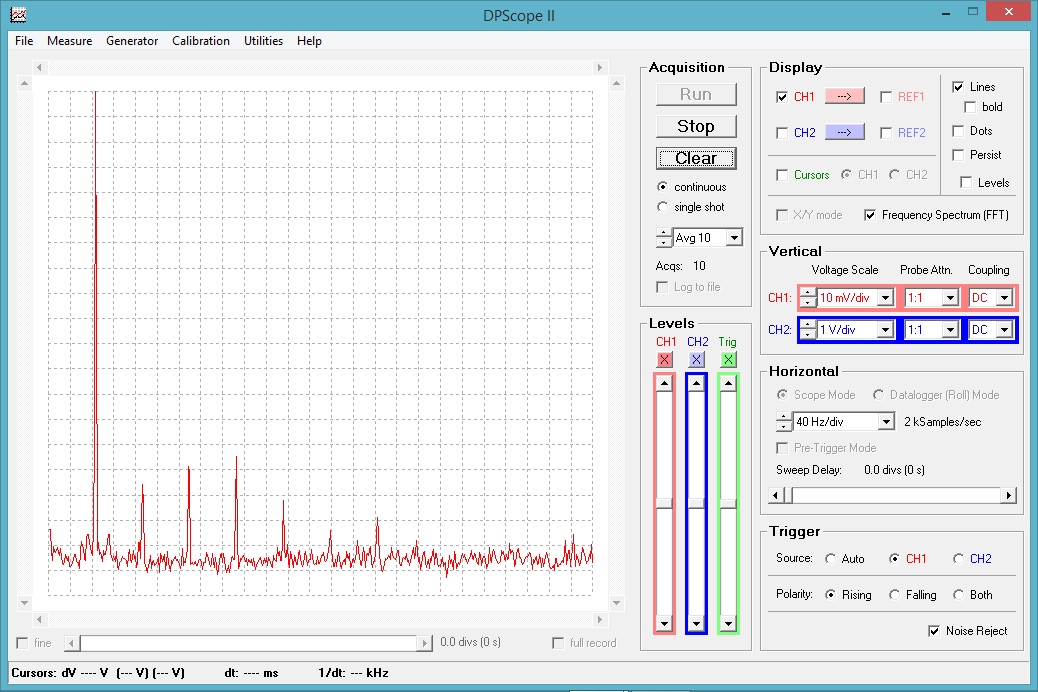Click the 40 Hz/div spinner arrows
The width and height of the screenshot is (1038, 692).
[784, 422]
